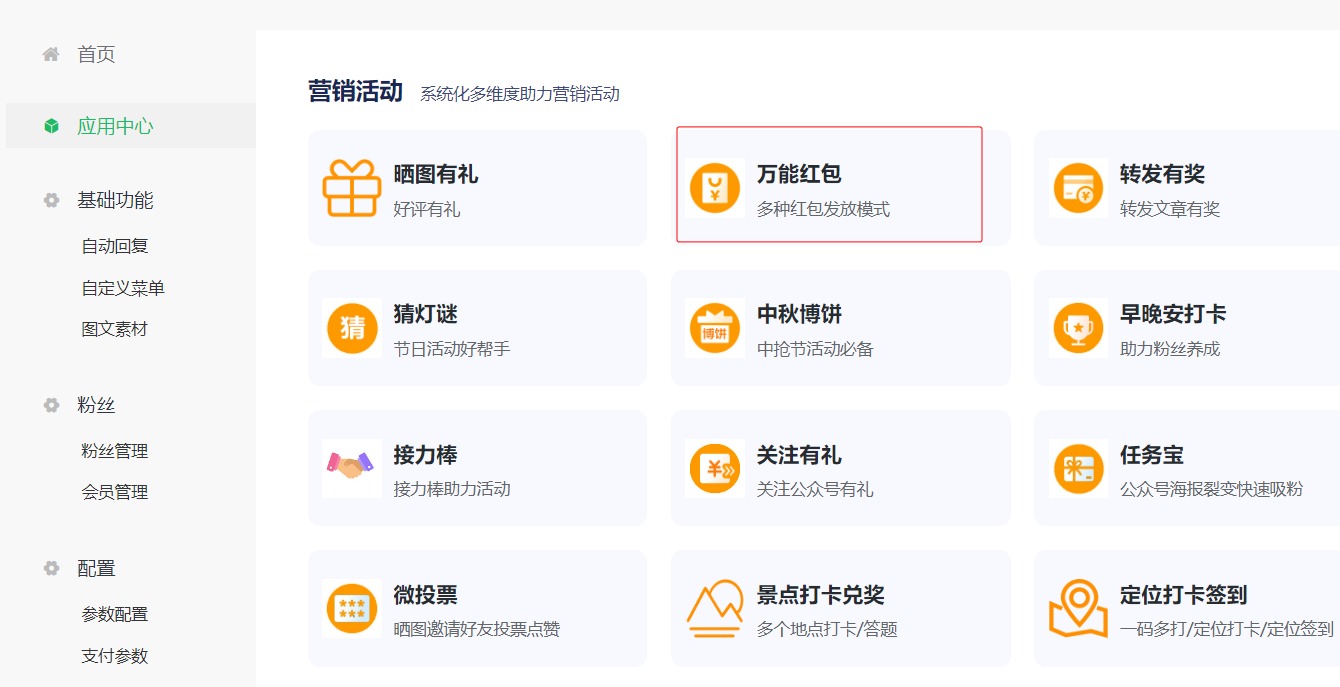Click the 中秋博饼 icon
Image resolution: width=1340 pixels, height=687 pixels.
pos(715,327)
